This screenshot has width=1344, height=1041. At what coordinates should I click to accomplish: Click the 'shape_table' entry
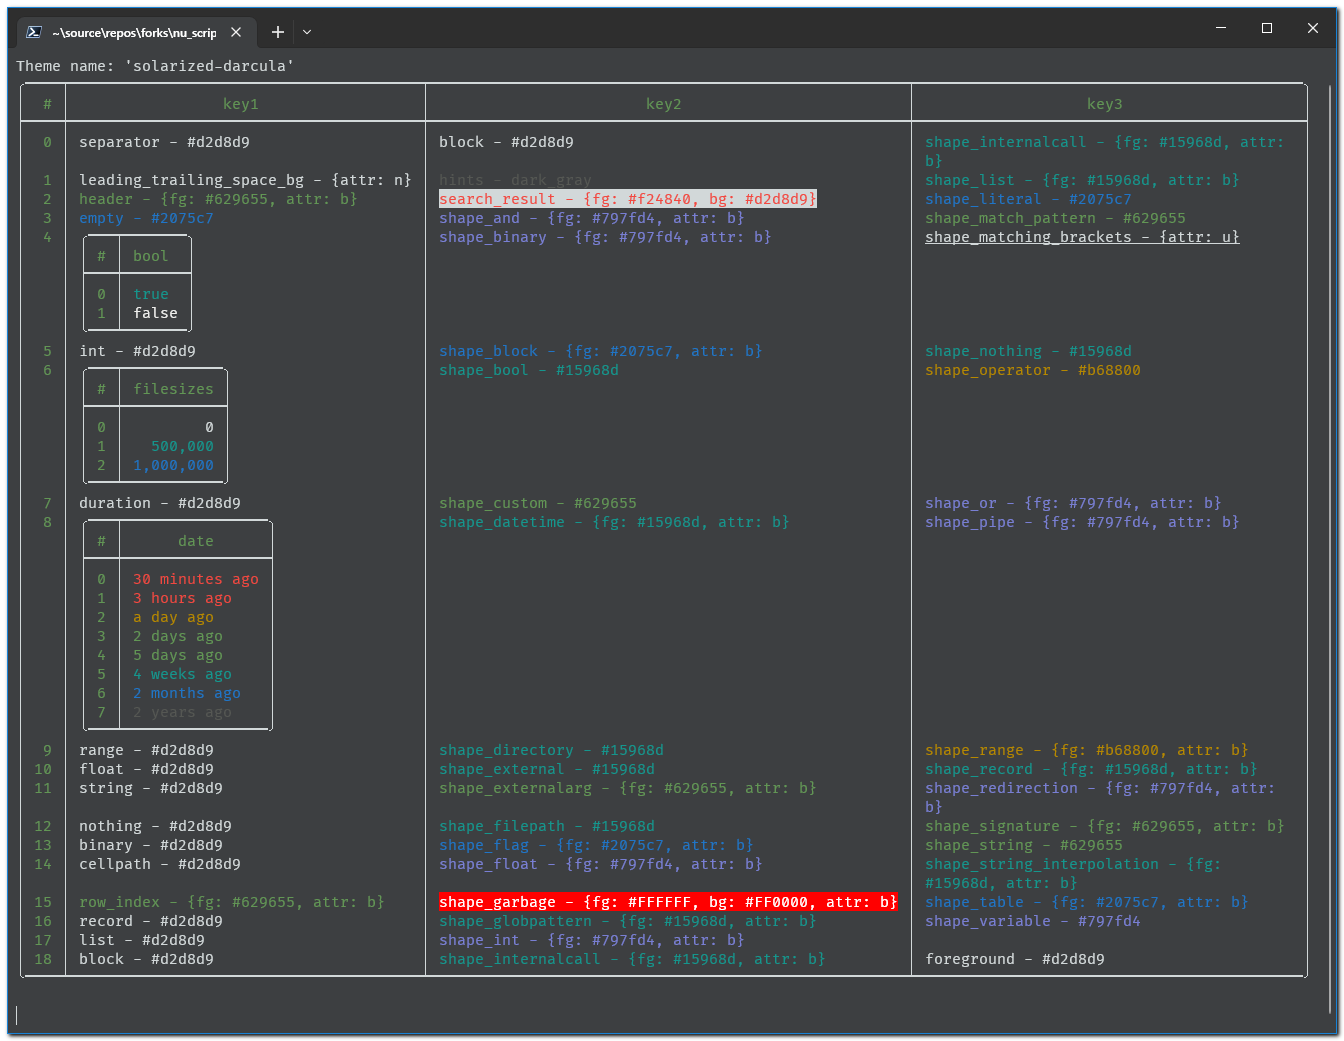[x=1087, y=902]
